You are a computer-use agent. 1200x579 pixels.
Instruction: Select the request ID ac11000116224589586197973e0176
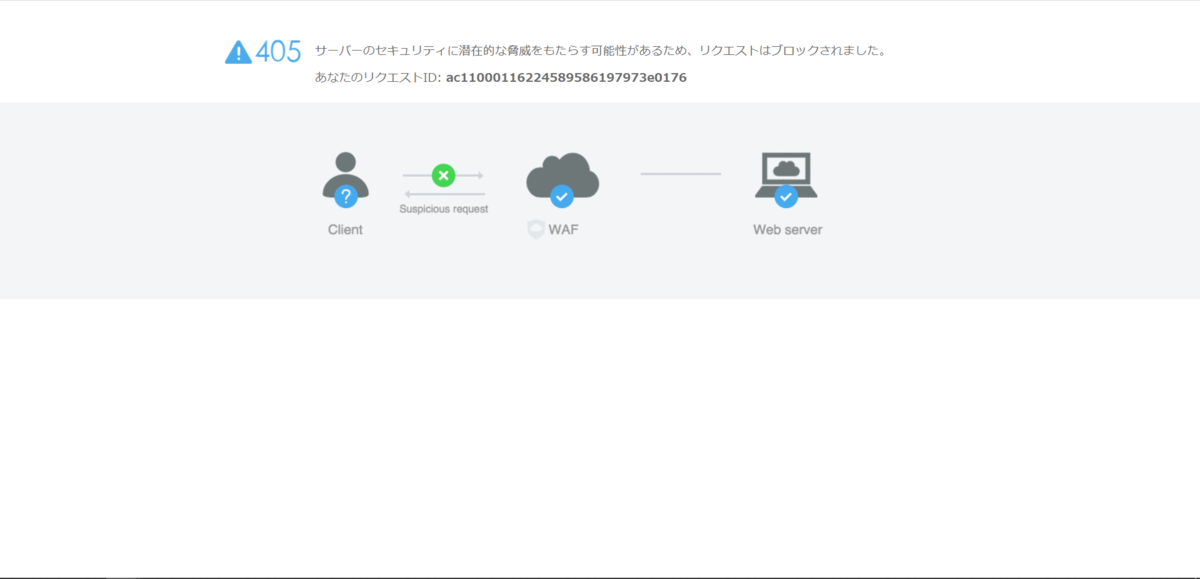[x=565, y=77]
